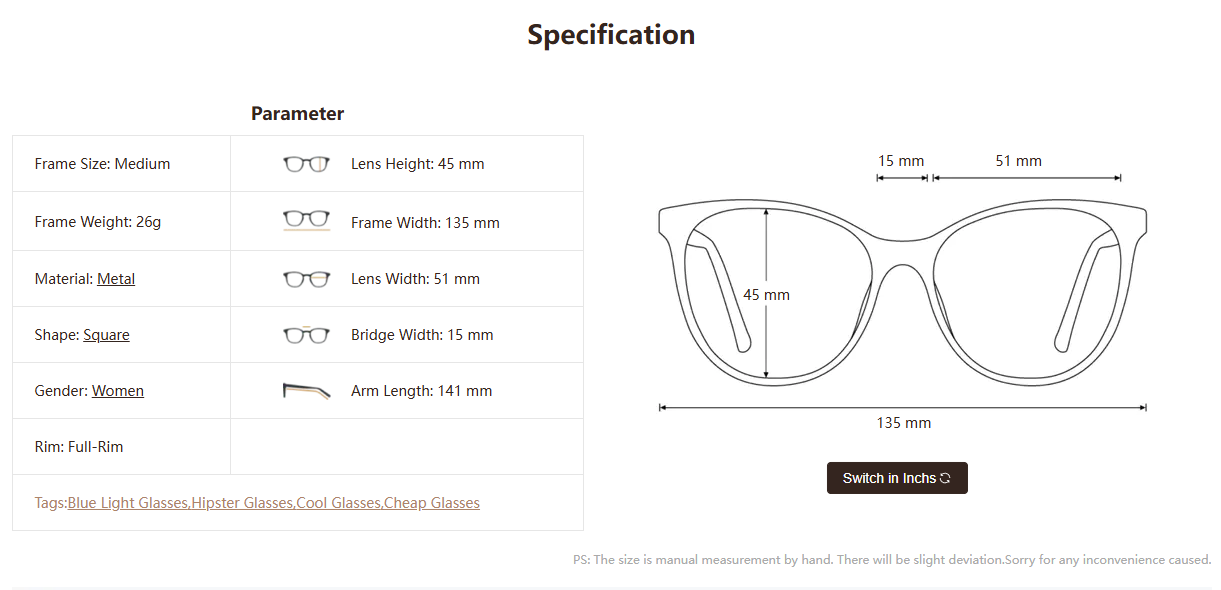Open the Square shape link
This screenshot has width=1221, height=590.
106,335
